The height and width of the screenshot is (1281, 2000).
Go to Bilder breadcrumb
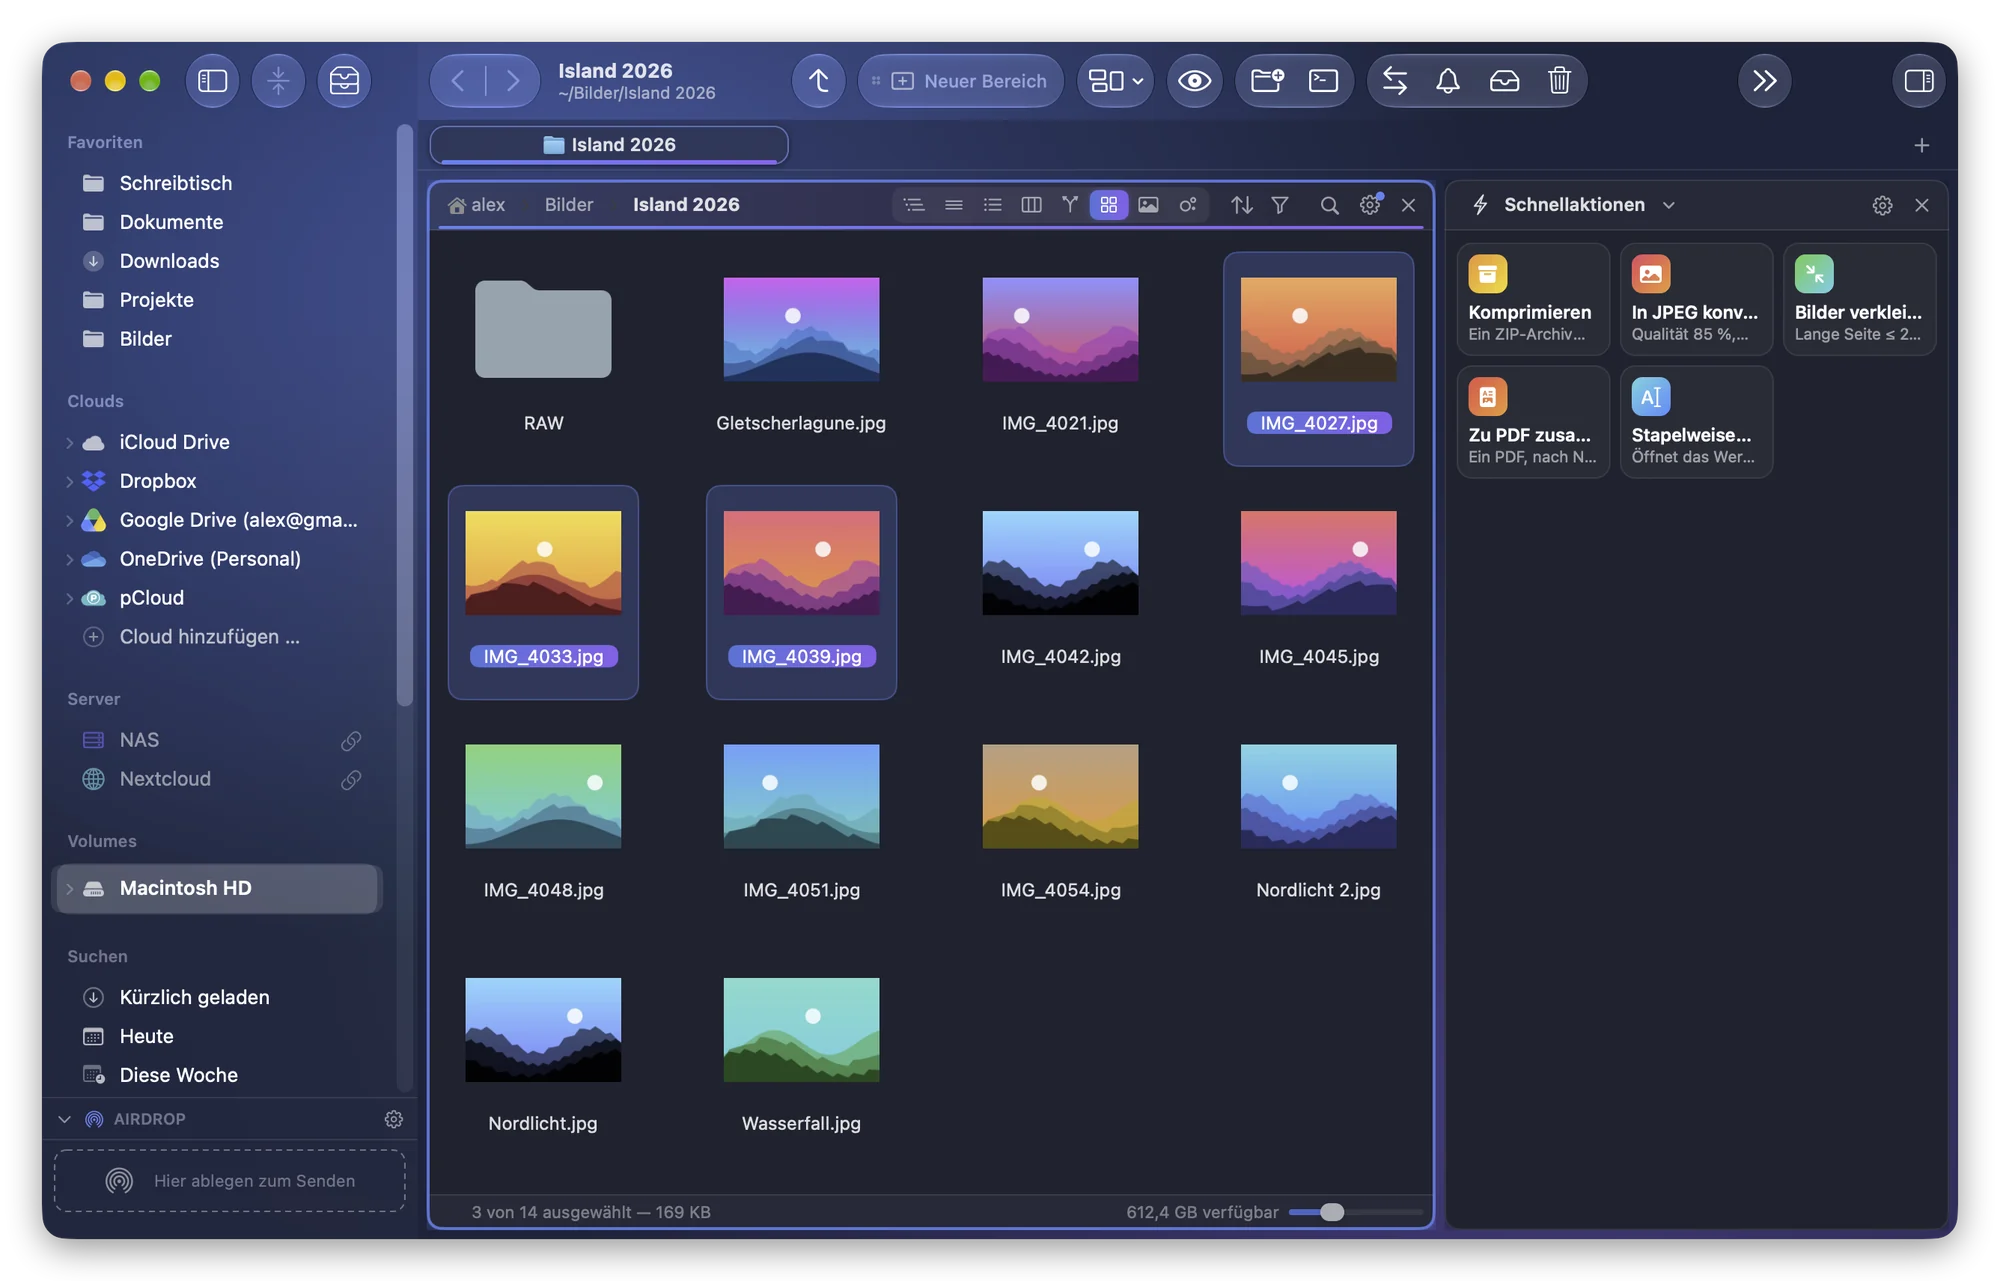click(569, 205)
